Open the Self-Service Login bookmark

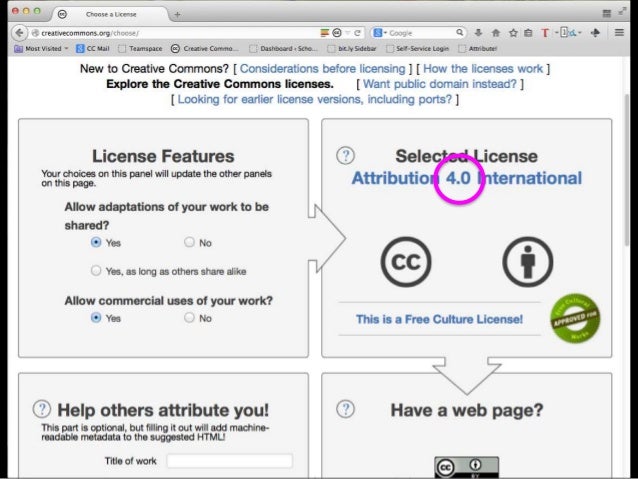pos(417,48)
